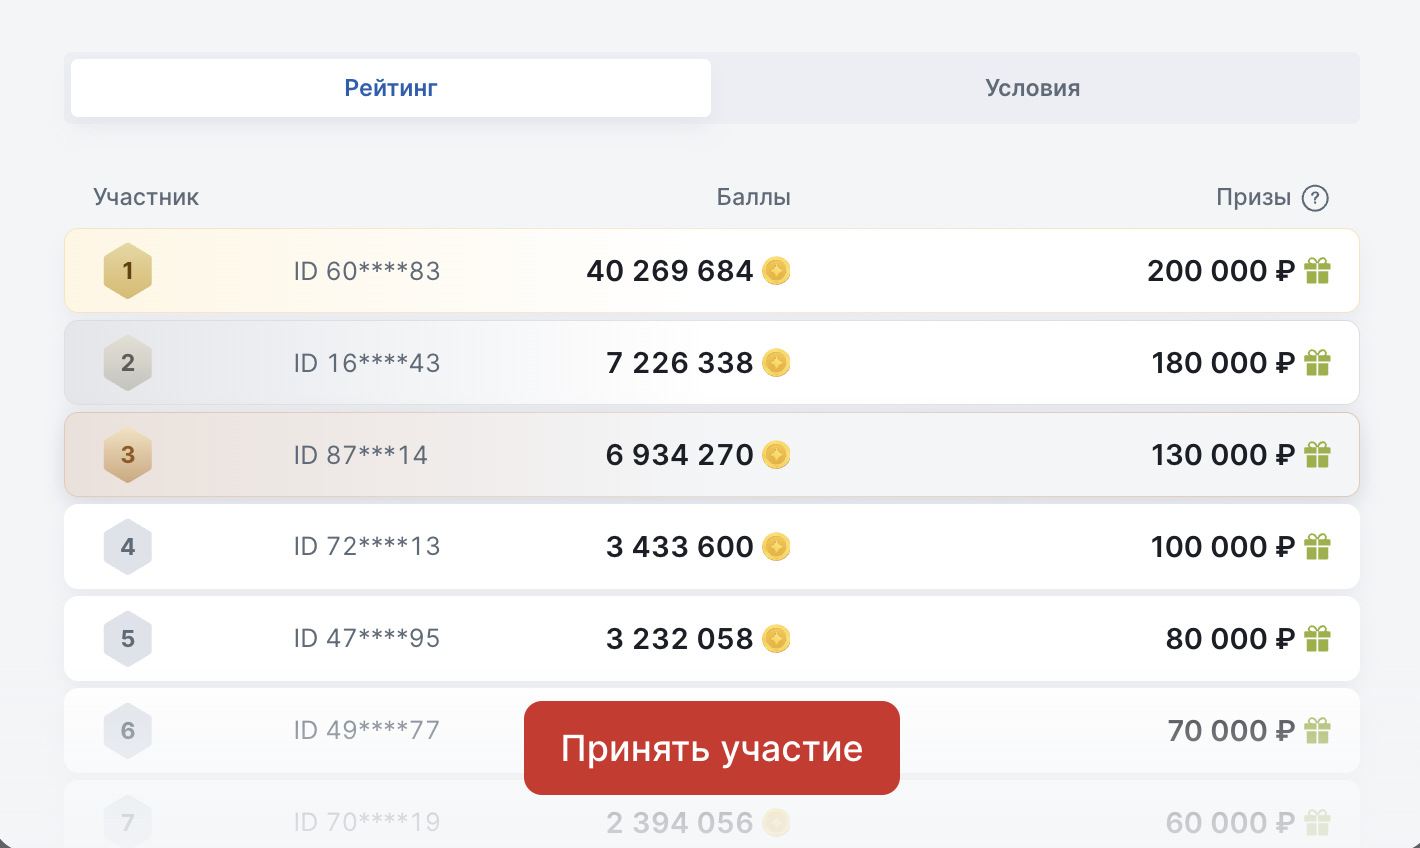Click the rank 4 hexagon badge
1420x848 pixels.
tap(128, 547)
